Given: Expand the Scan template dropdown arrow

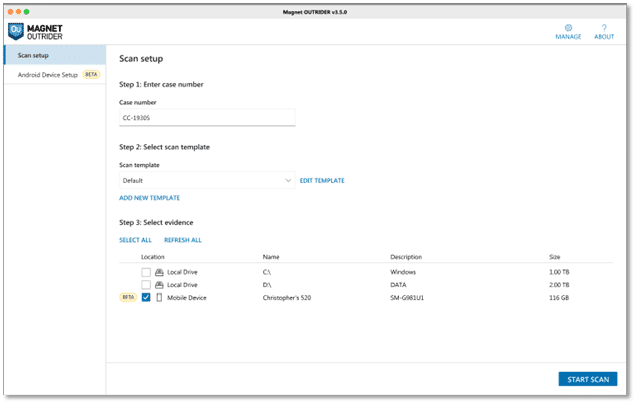Looking at the screenshot, I should pyautogui.click(x=289, y=181).
